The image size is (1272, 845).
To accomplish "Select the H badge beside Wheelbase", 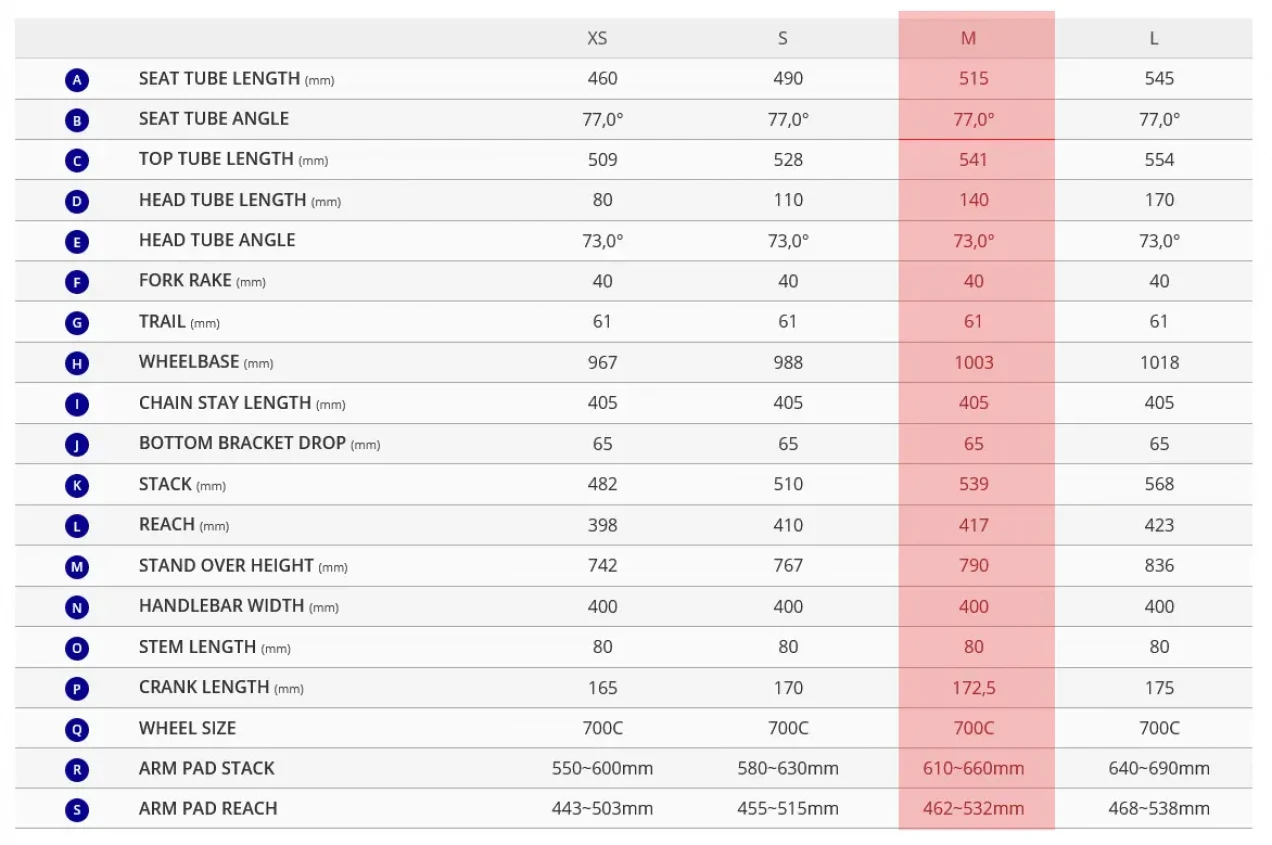I will coord(77,363).
